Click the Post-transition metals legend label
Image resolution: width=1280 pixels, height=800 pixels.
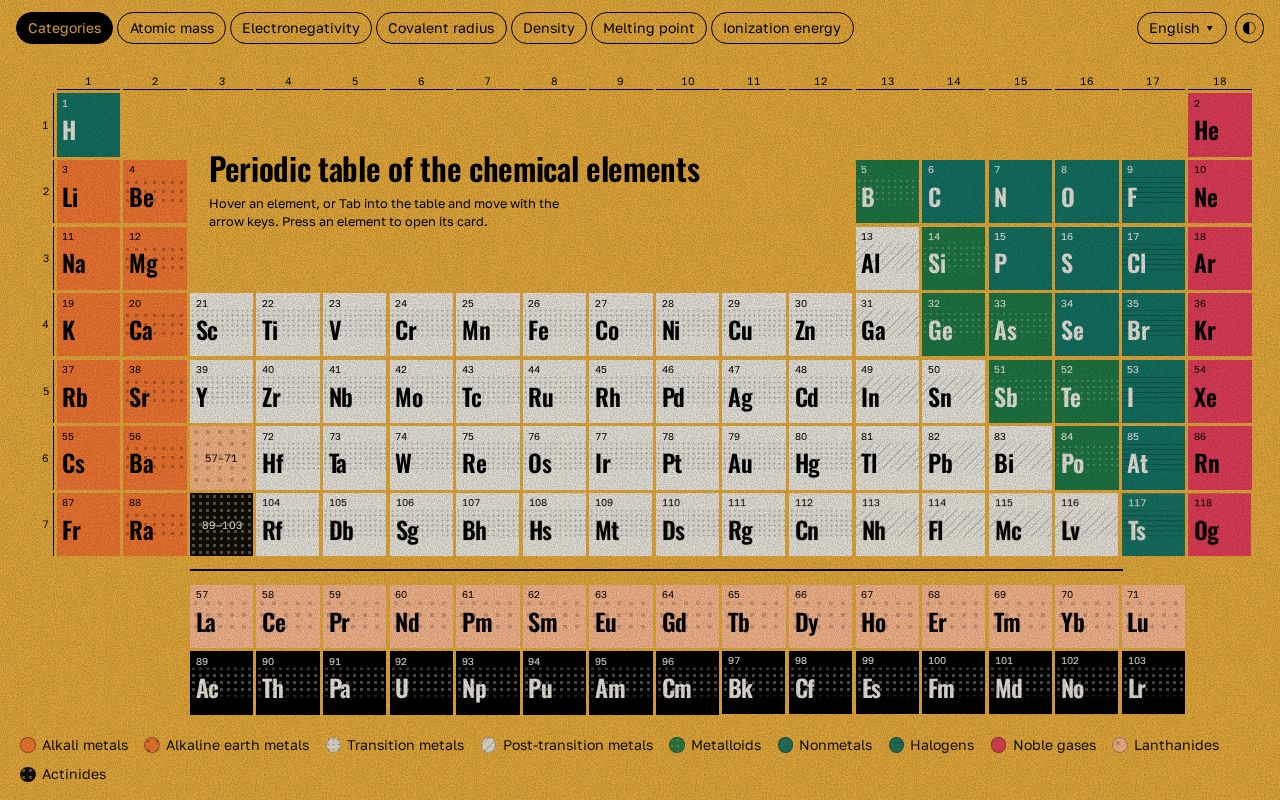578,745
